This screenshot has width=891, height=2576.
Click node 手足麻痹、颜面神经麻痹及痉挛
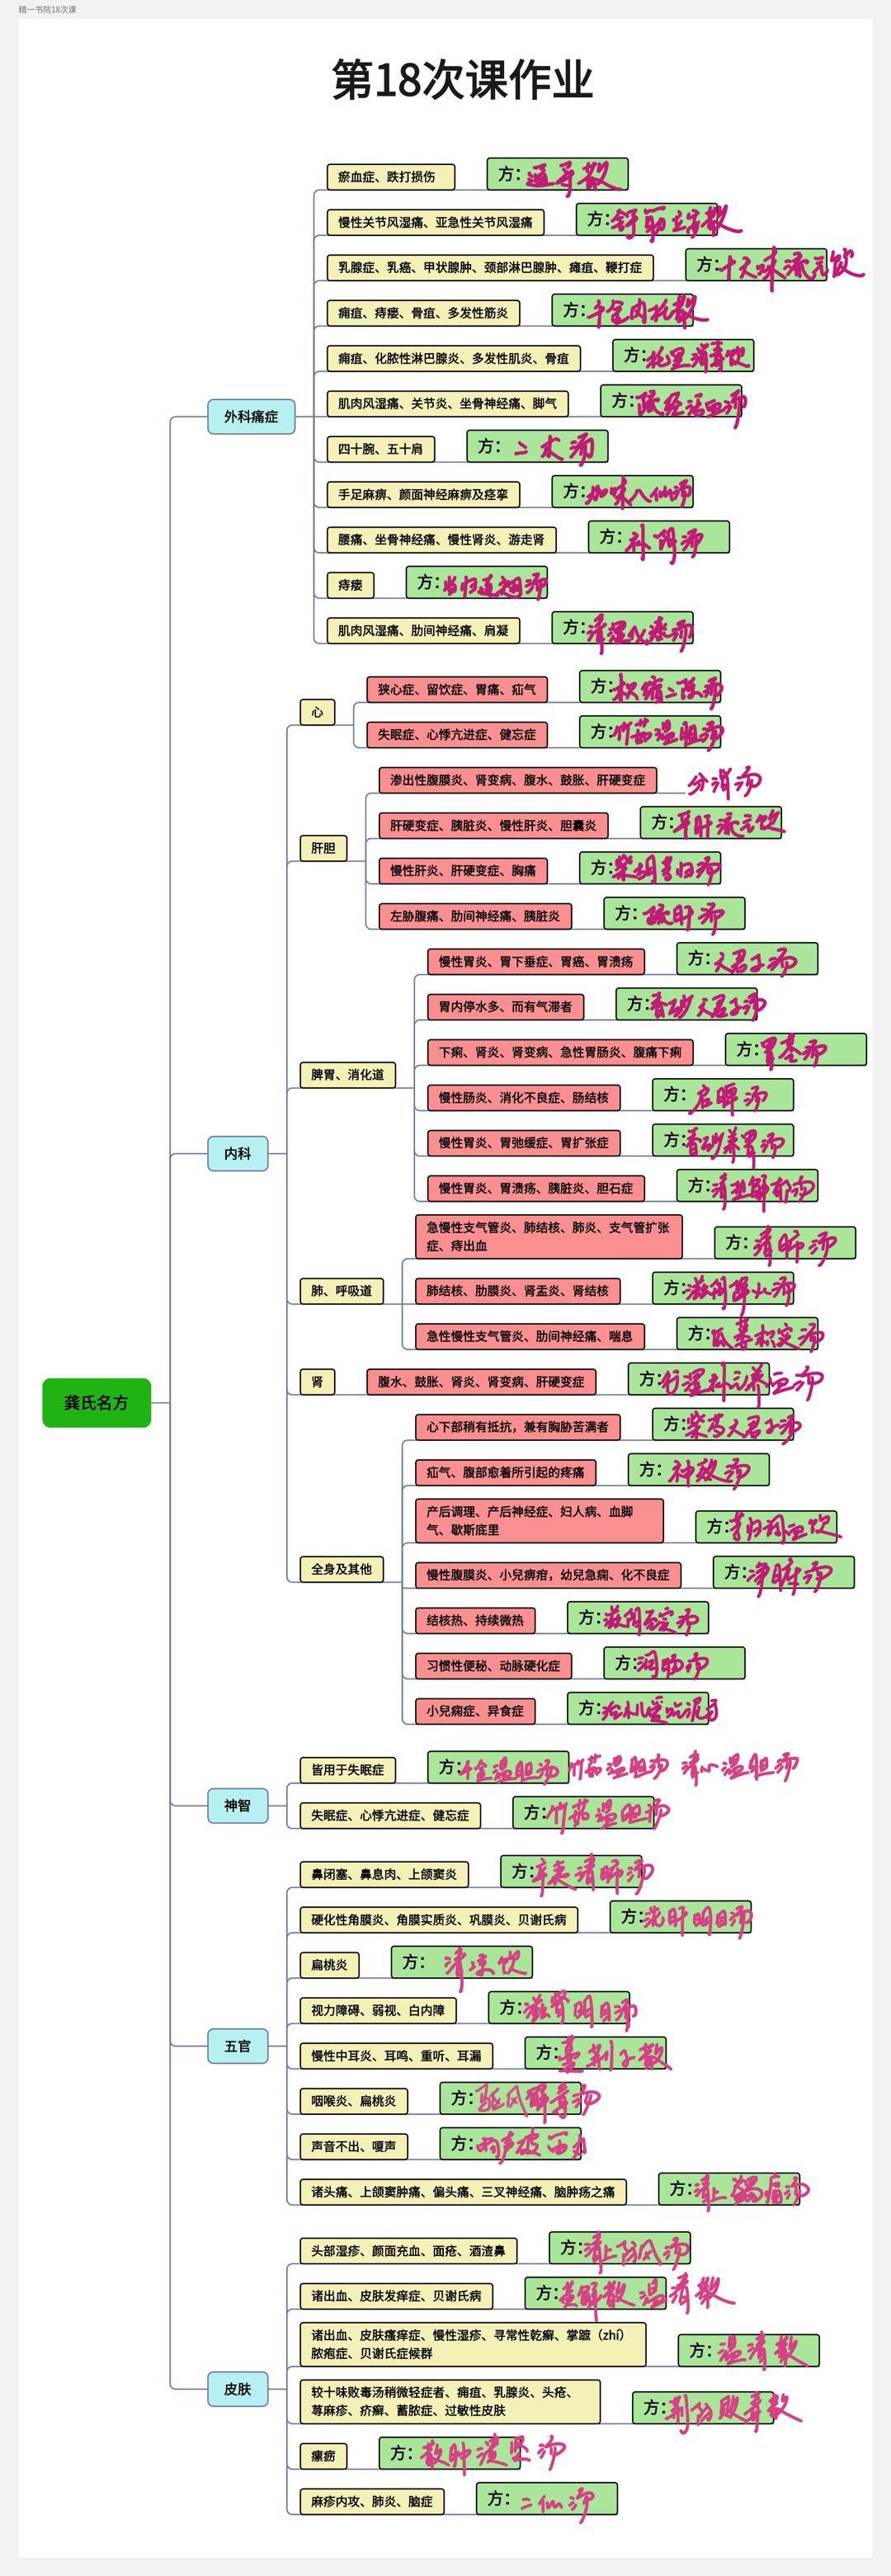point(423,494)
